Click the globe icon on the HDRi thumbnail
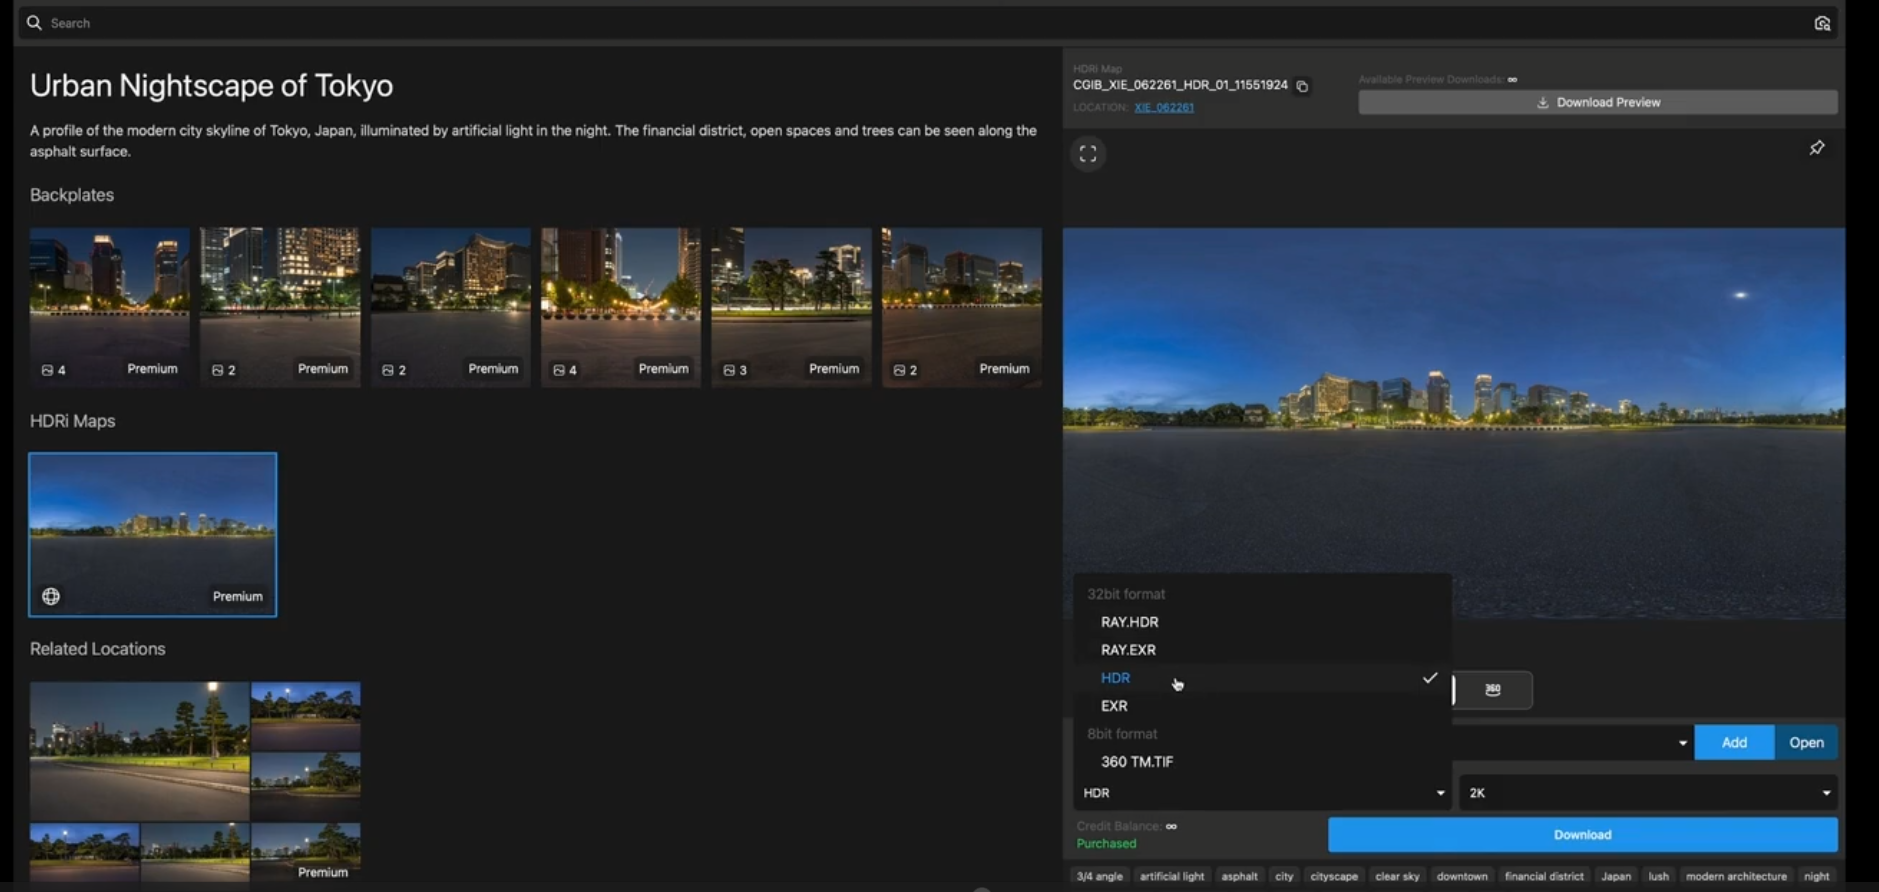Screen dimensions: 1879x892 pyautogui.click(x=51, y=597)
